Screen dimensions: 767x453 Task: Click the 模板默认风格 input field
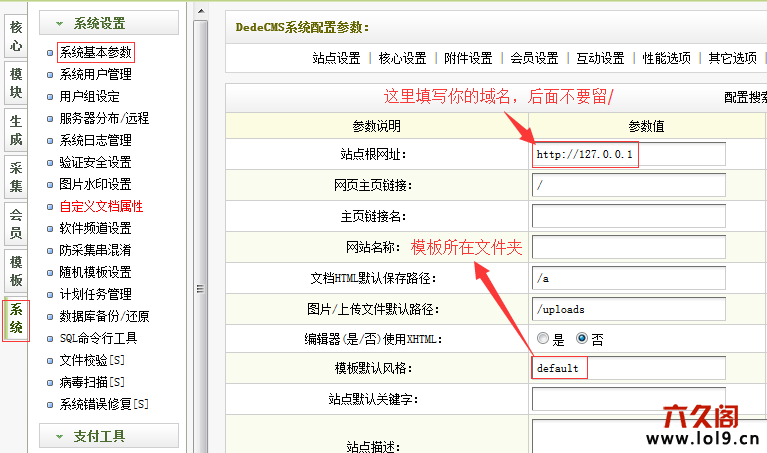pos(629,368)
